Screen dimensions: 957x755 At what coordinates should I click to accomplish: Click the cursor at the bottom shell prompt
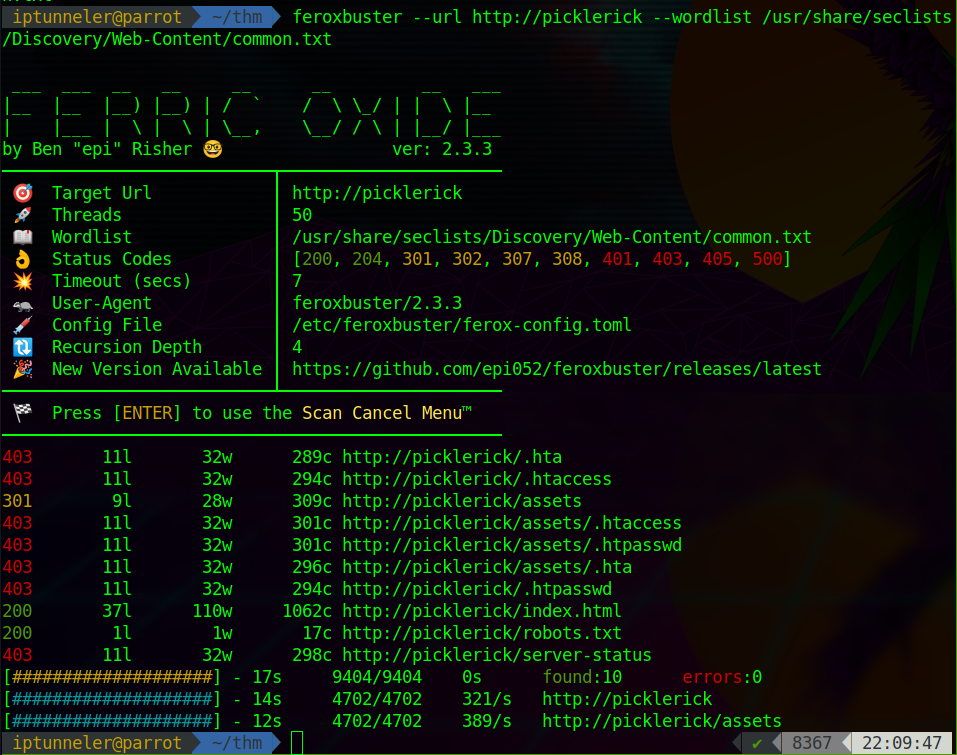(x=297, y=743)
